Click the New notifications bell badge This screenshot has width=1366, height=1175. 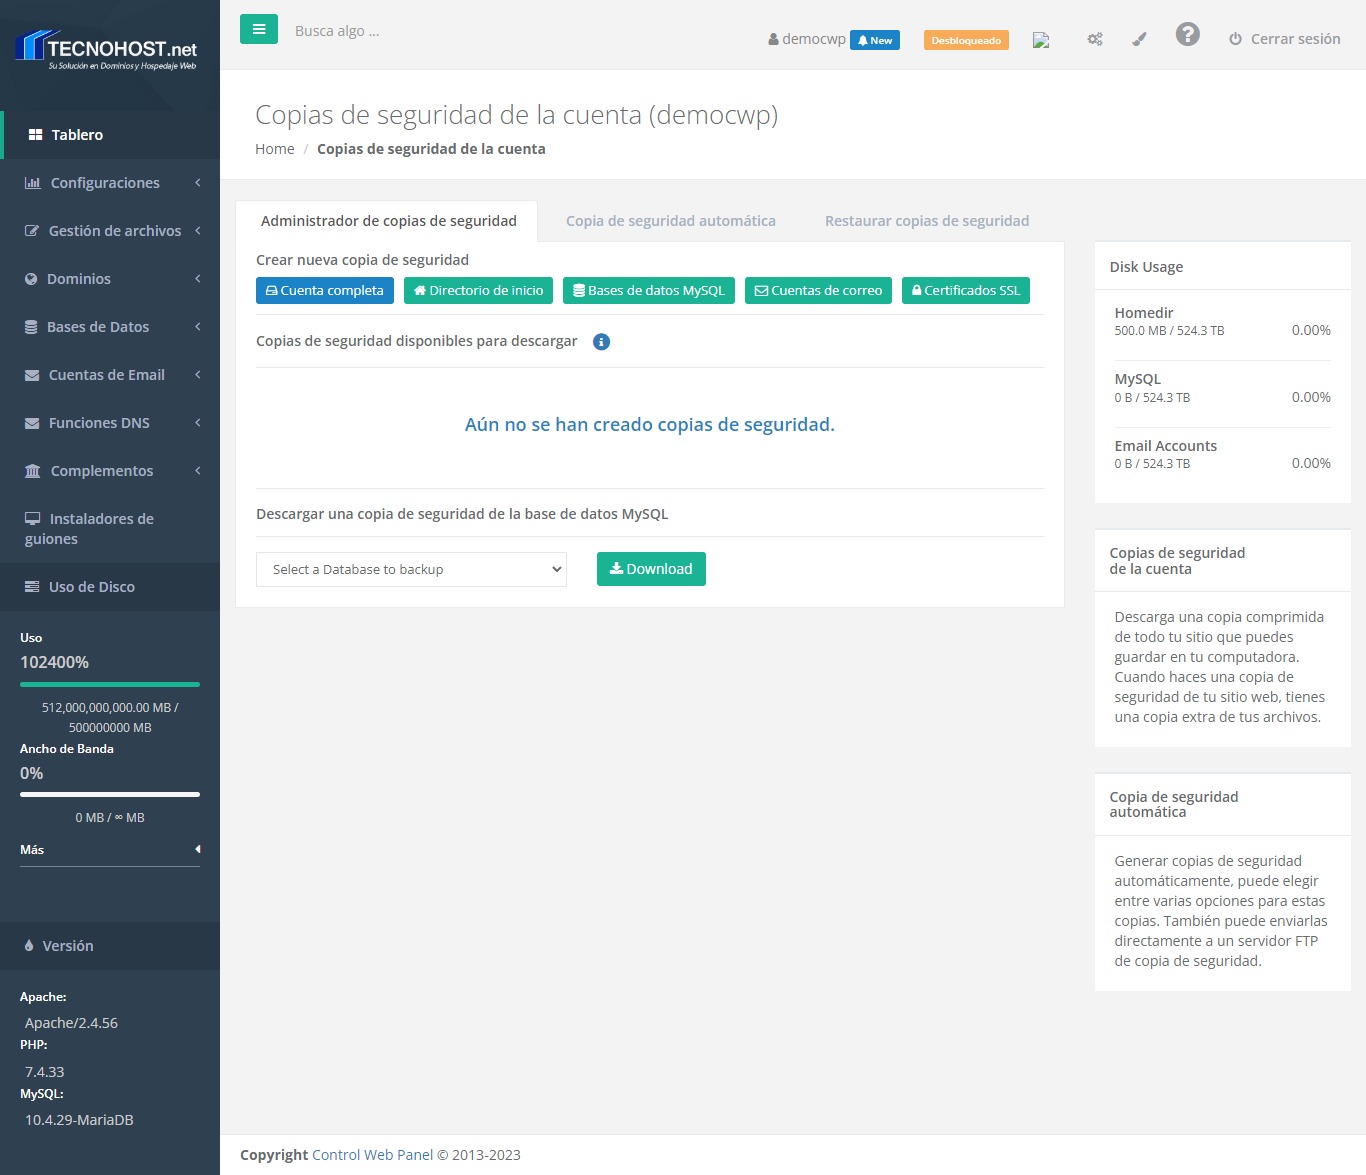click(875, 40)
